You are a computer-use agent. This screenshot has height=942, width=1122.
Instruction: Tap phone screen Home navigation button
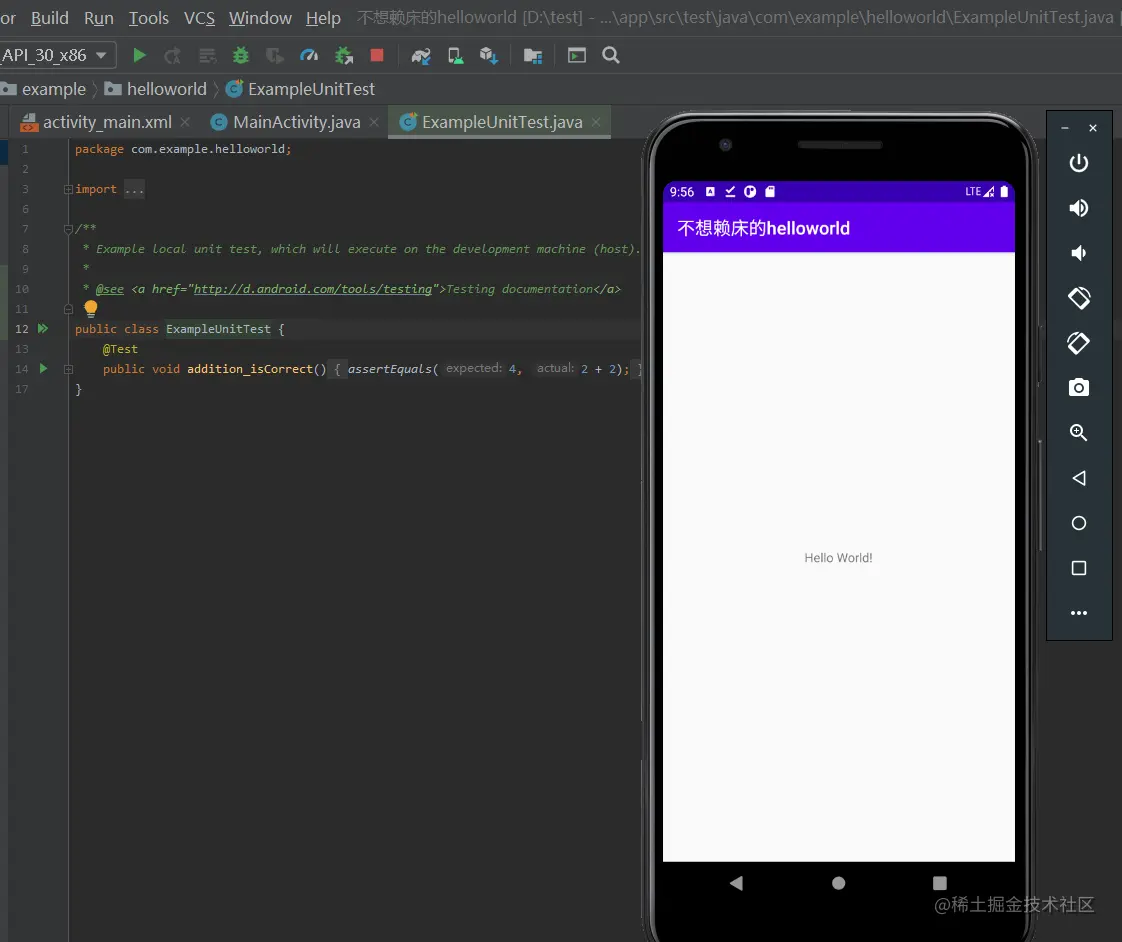tap(839, 883)
